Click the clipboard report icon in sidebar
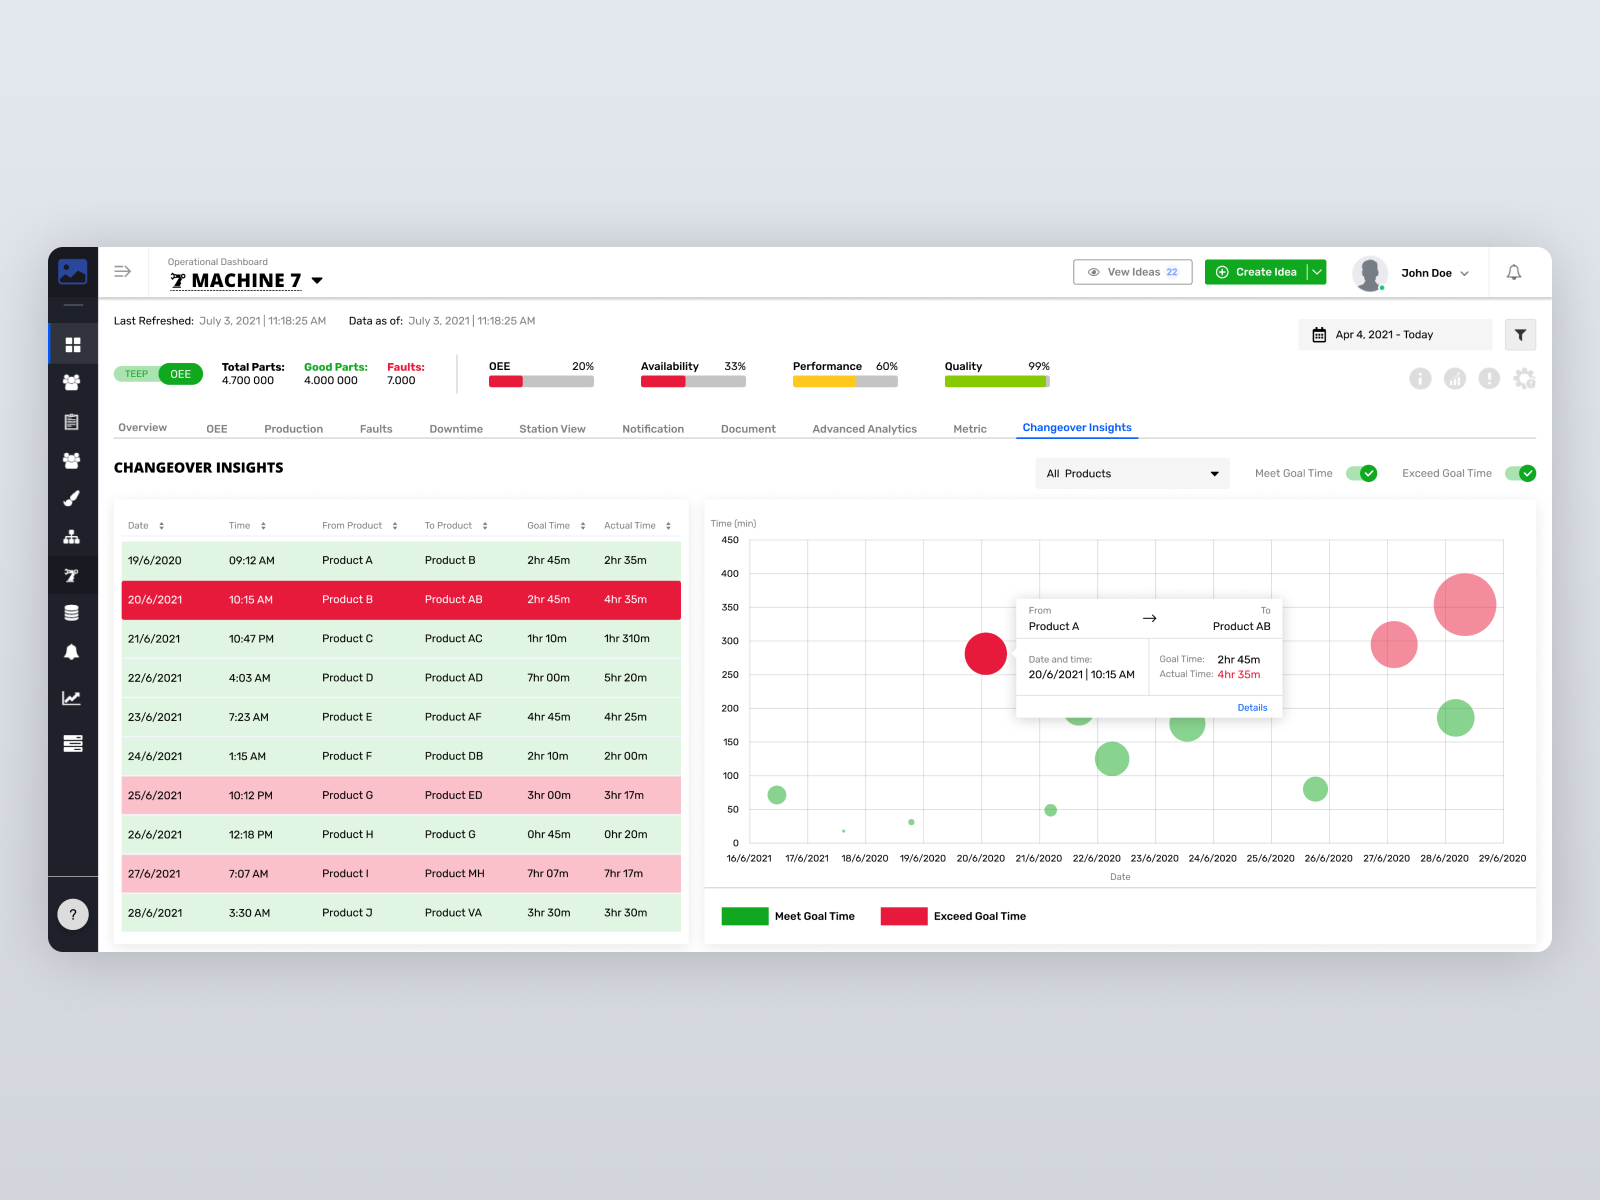Viewport: 1600px width, 1200px height. point(72,422)
